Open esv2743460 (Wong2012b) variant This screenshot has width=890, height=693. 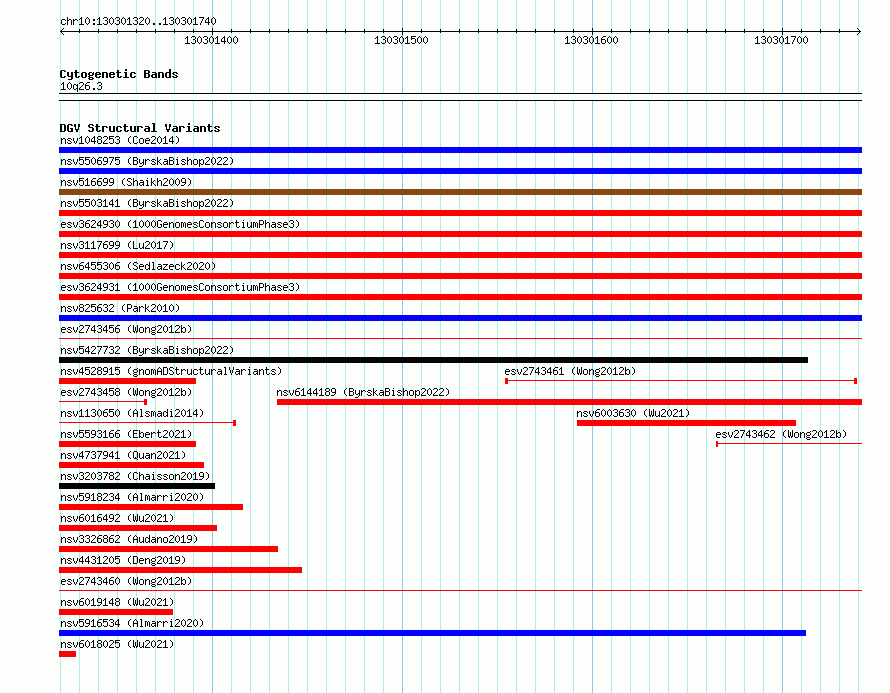pos(126,581)
